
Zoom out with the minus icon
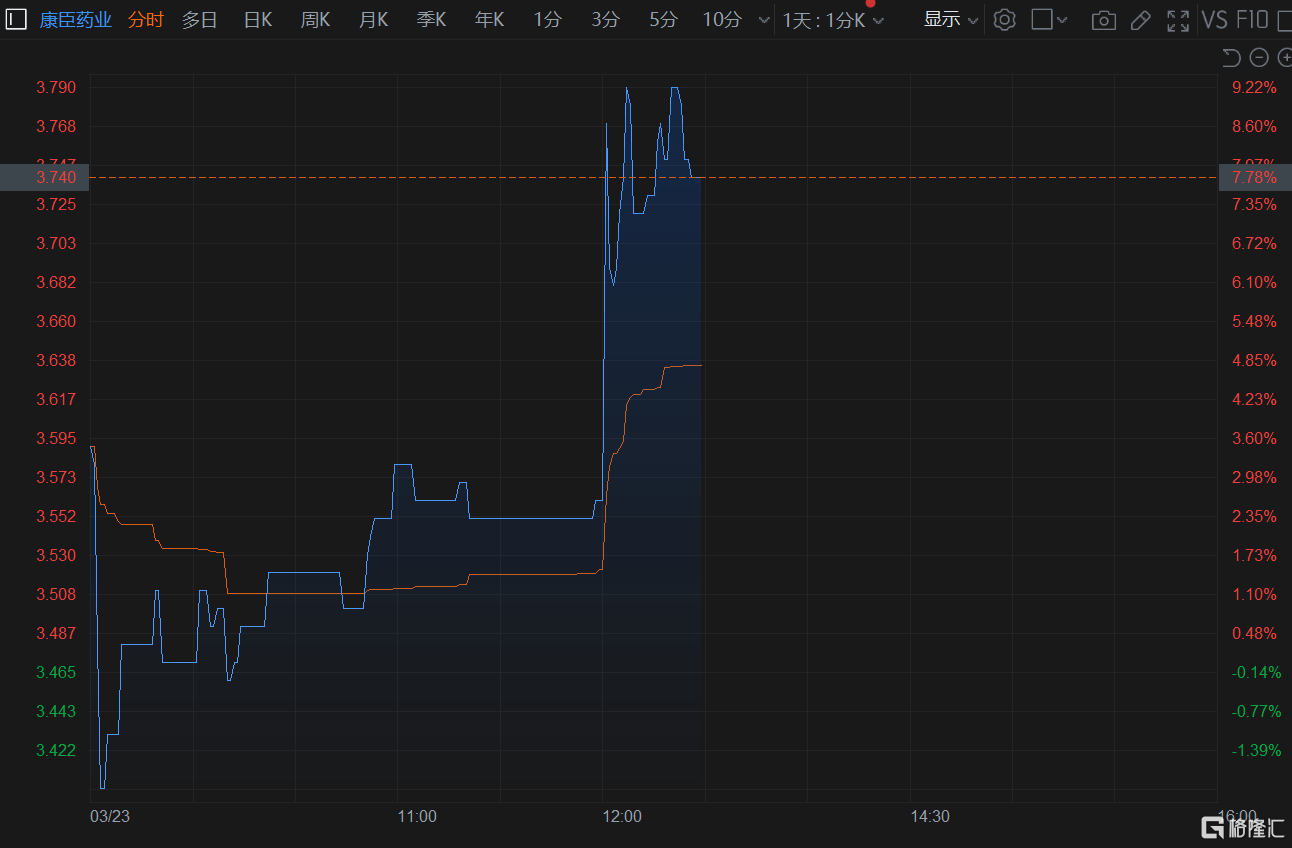(x=1259, y=58)
